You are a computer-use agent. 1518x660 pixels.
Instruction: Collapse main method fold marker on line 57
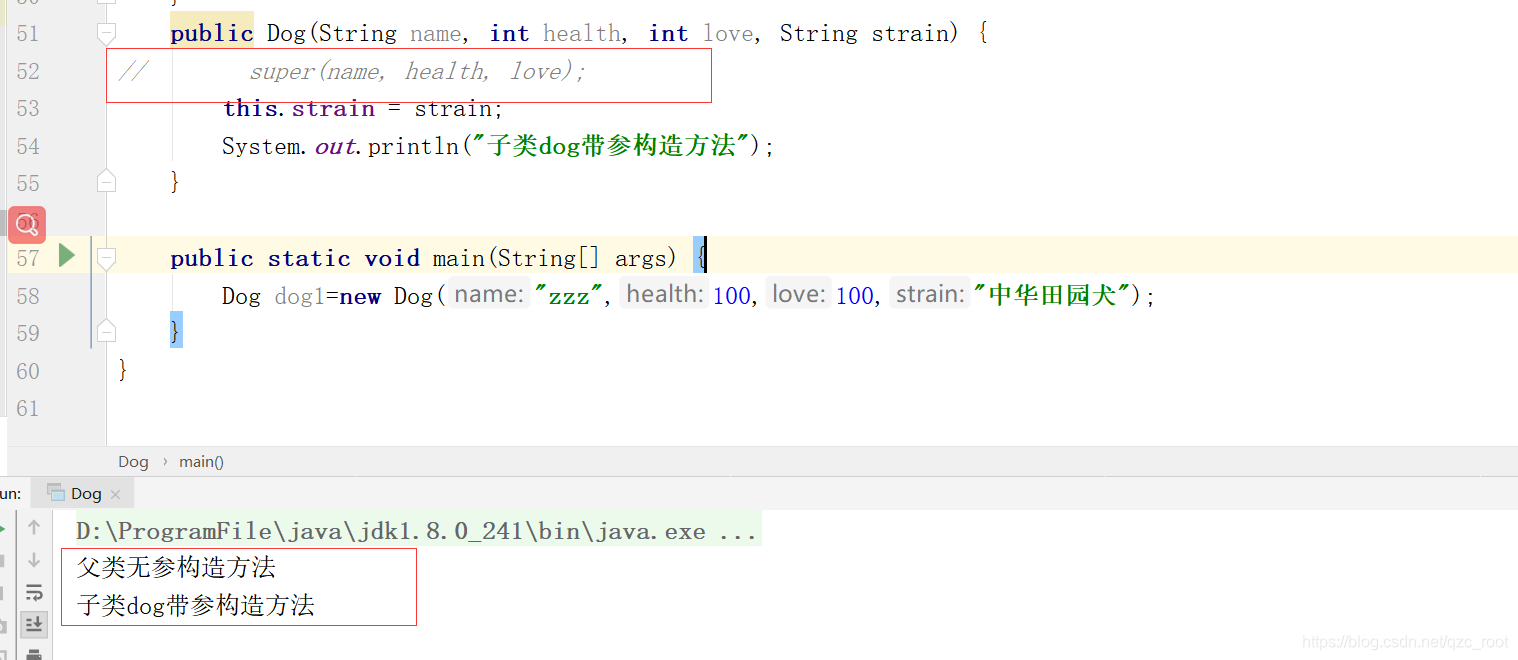[x=106, y=258]
